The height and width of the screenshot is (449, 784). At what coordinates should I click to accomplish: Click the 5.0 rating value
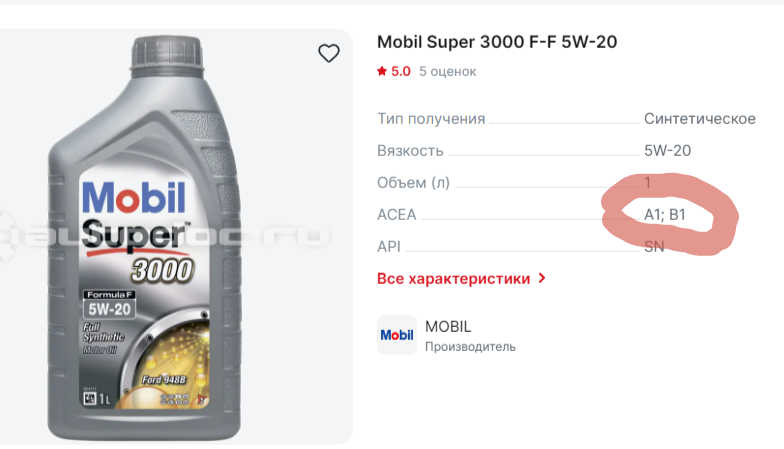click(401, 72)
